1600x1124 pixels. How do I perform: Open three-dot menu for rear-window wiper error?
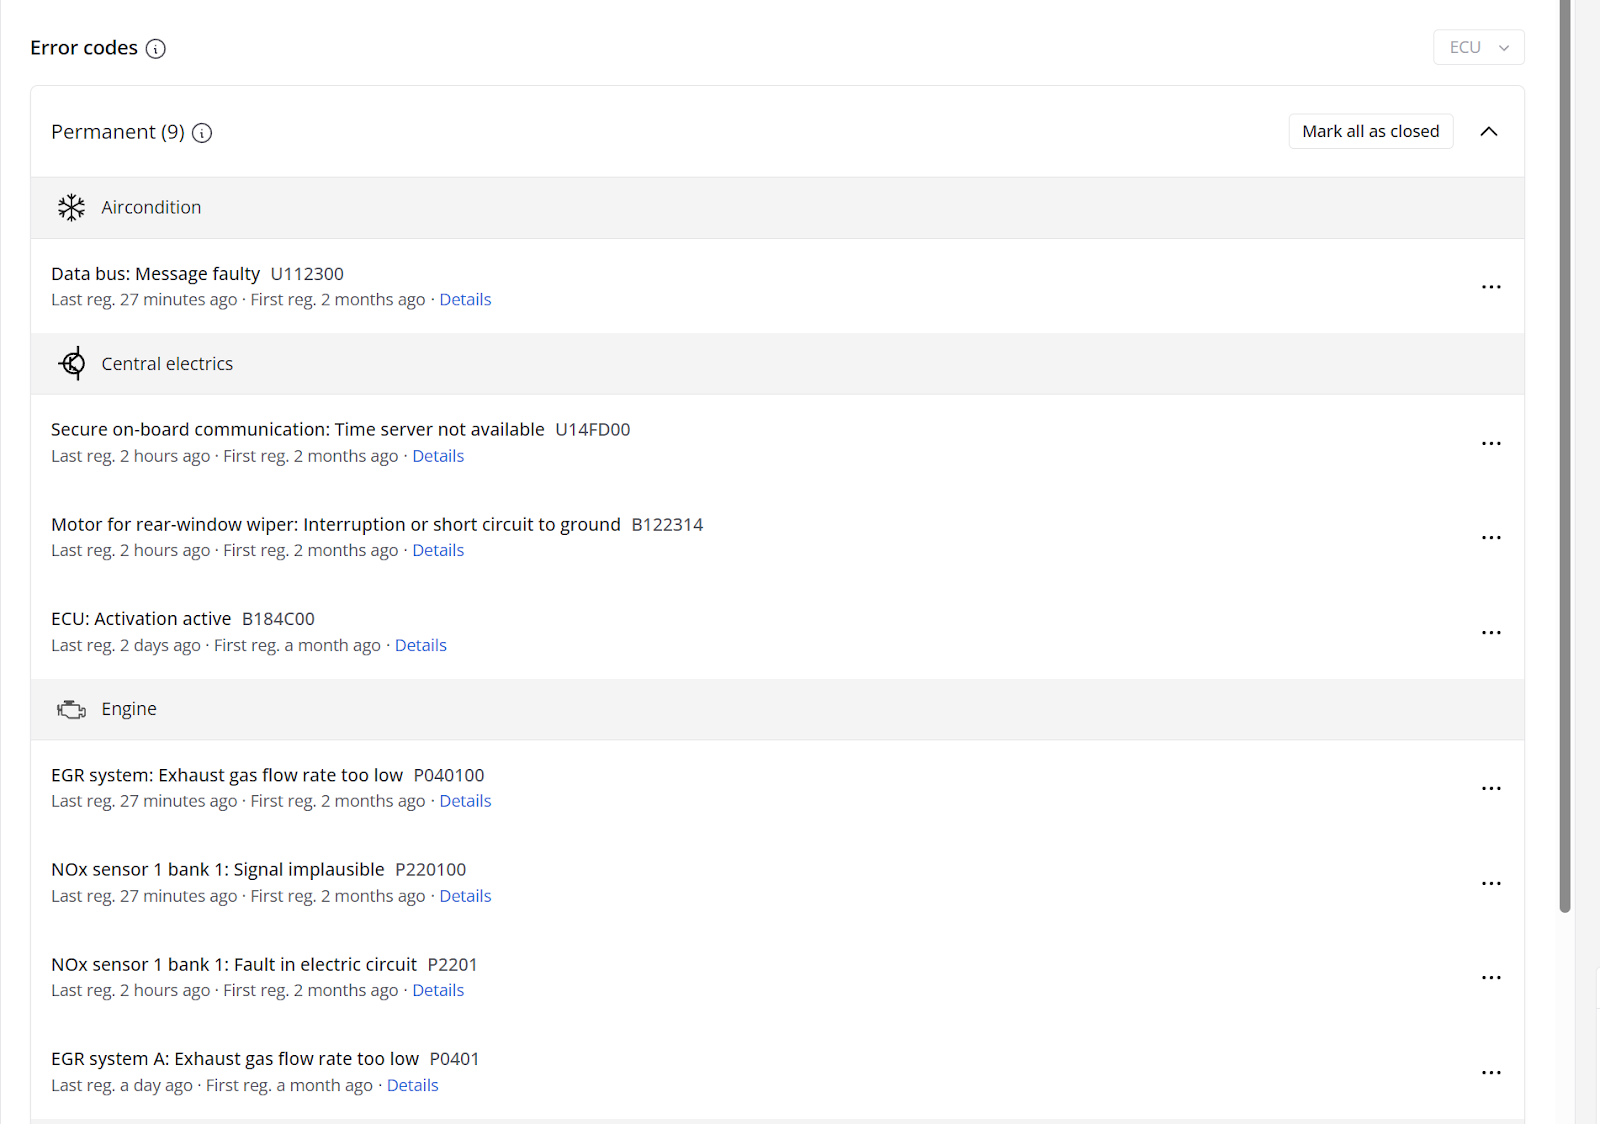tap(1490, 538)
